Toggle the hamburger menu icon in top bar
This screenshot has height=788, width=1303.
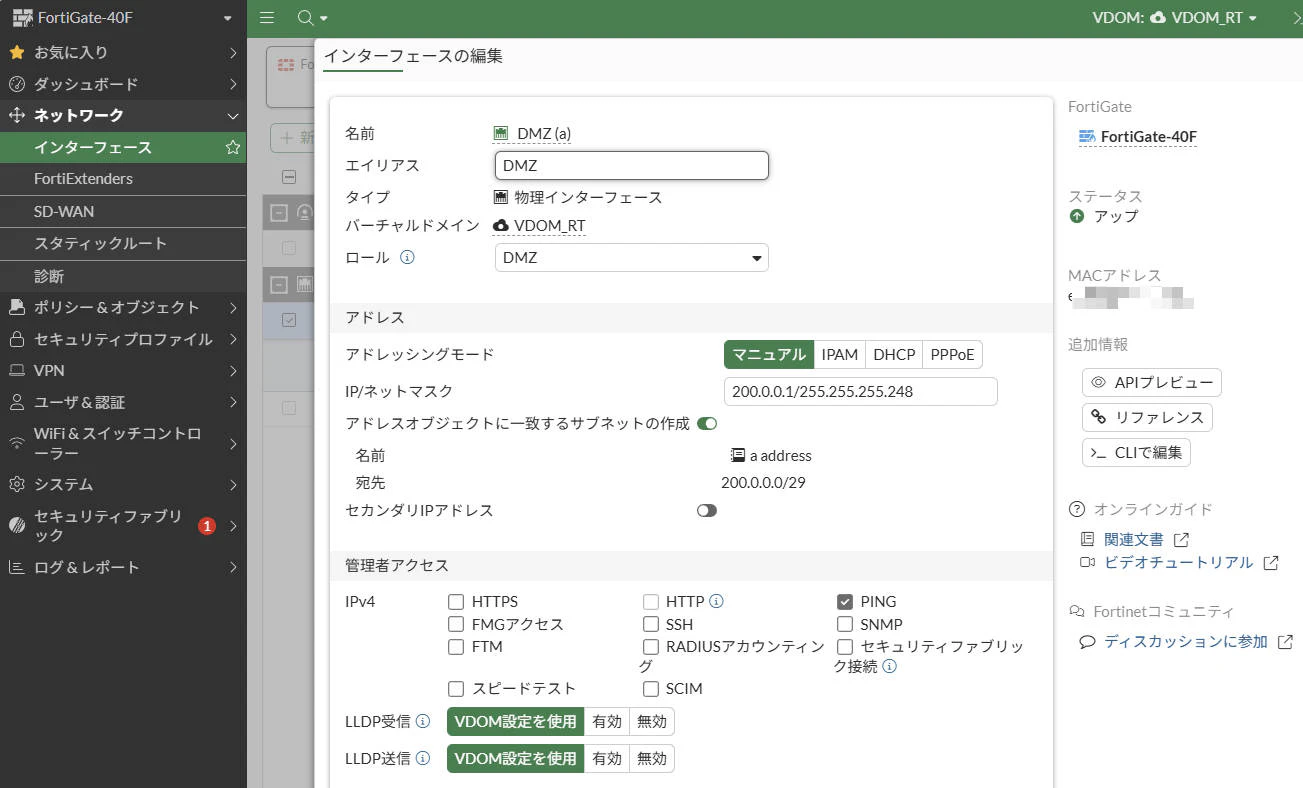[x=267, y=18]
